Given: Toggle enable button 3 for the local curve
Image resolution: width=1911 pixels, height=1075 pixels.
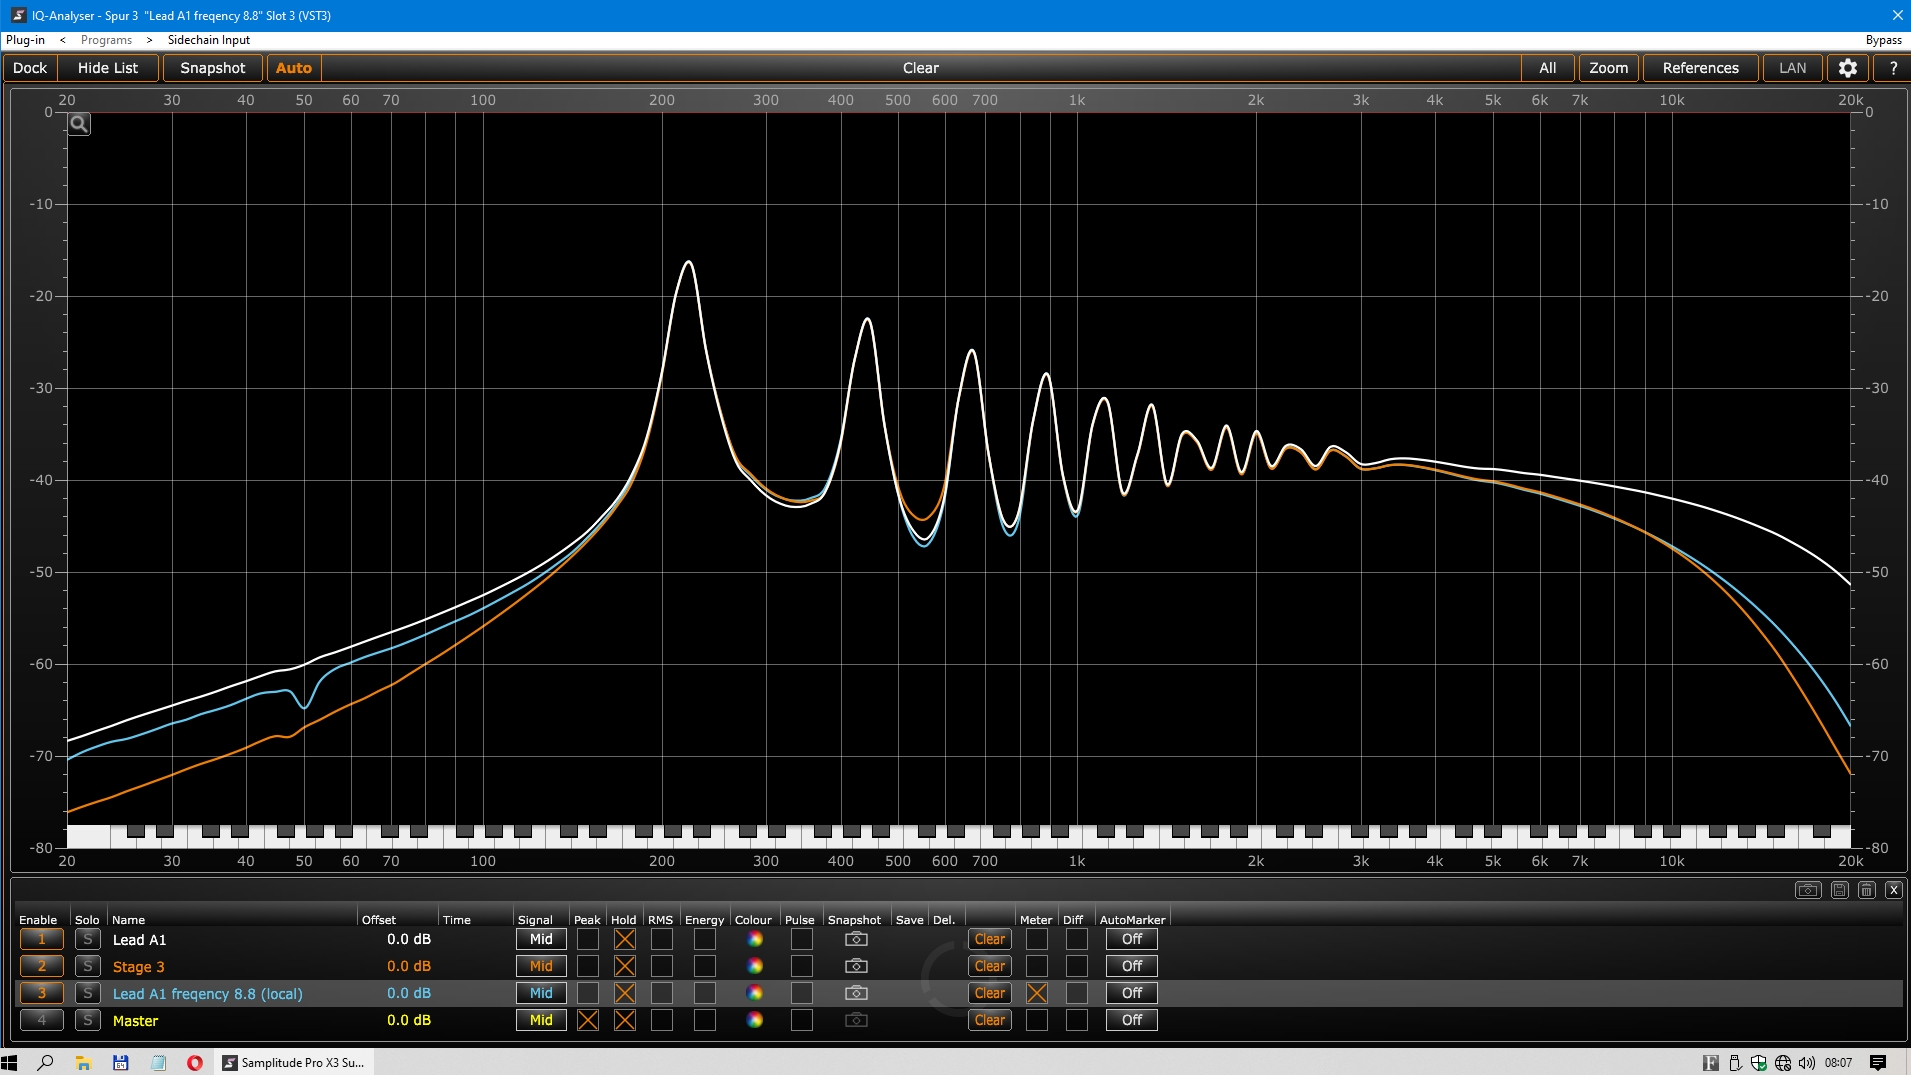Looking at the screenshot, I should click(42, 993).
